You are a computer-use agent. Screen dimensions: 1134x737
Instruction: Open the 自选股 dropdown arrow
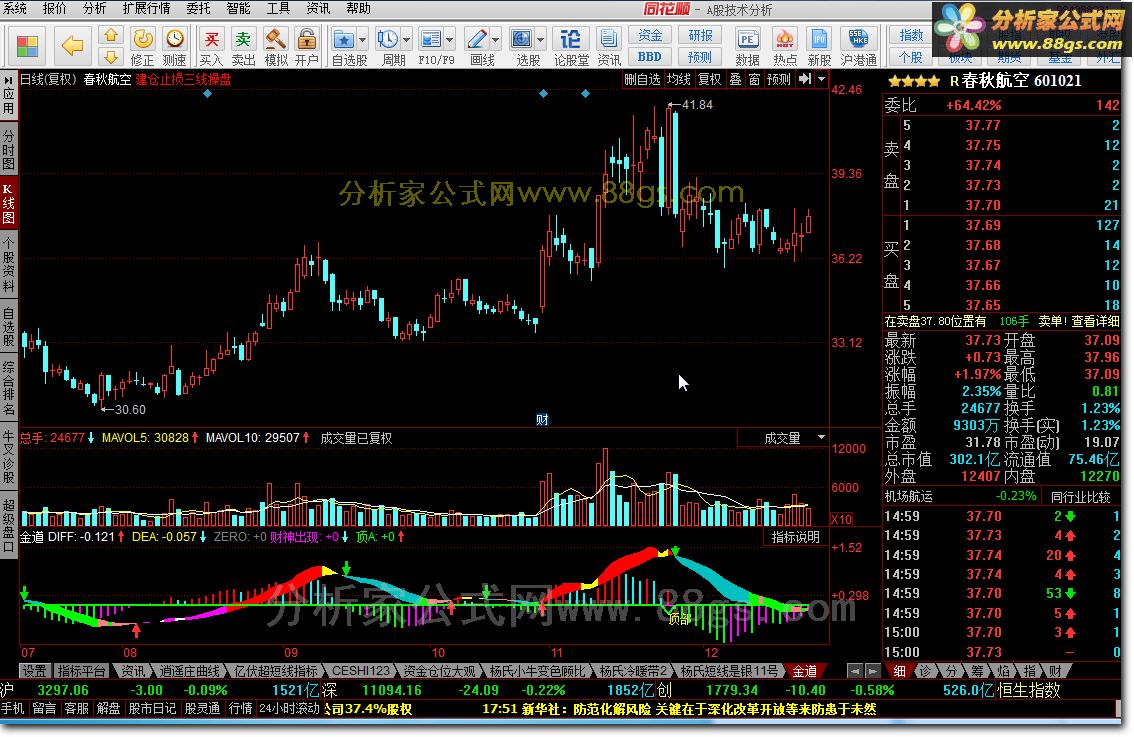click(362, 39)
